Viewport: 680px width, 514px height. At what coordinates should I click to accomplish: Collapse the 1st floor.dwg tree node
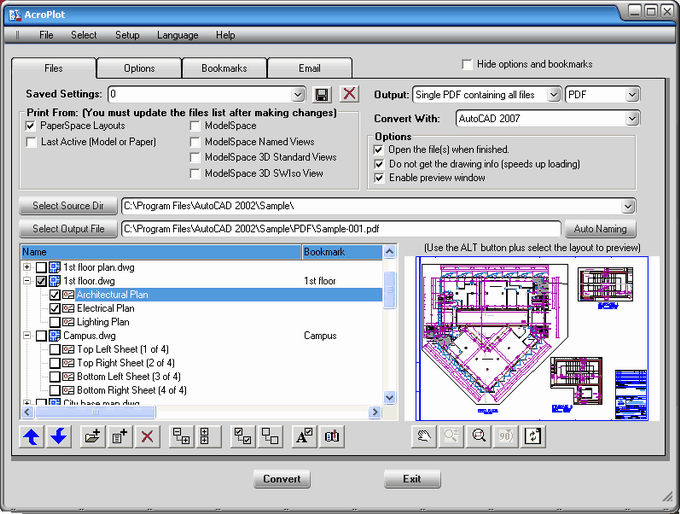click(x=27, y=281)
